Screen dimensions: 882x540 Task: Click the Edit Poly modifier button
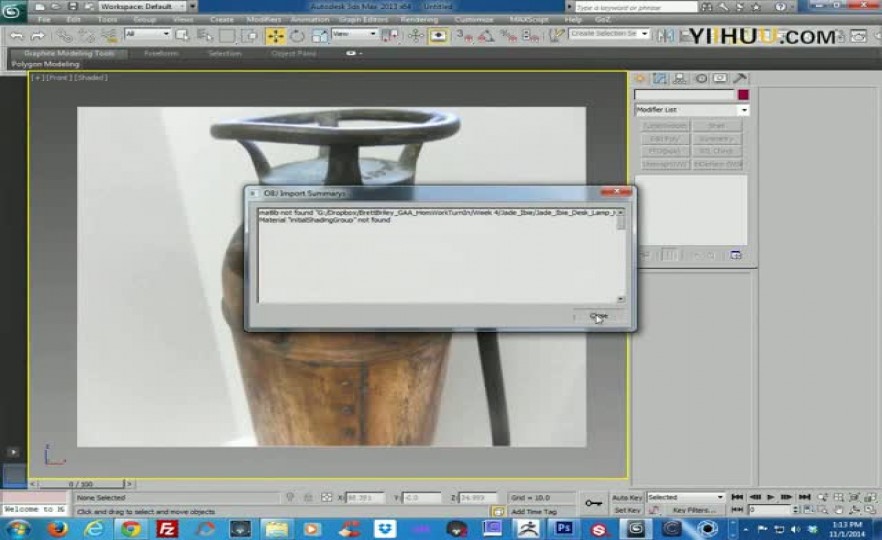(665, 138)
